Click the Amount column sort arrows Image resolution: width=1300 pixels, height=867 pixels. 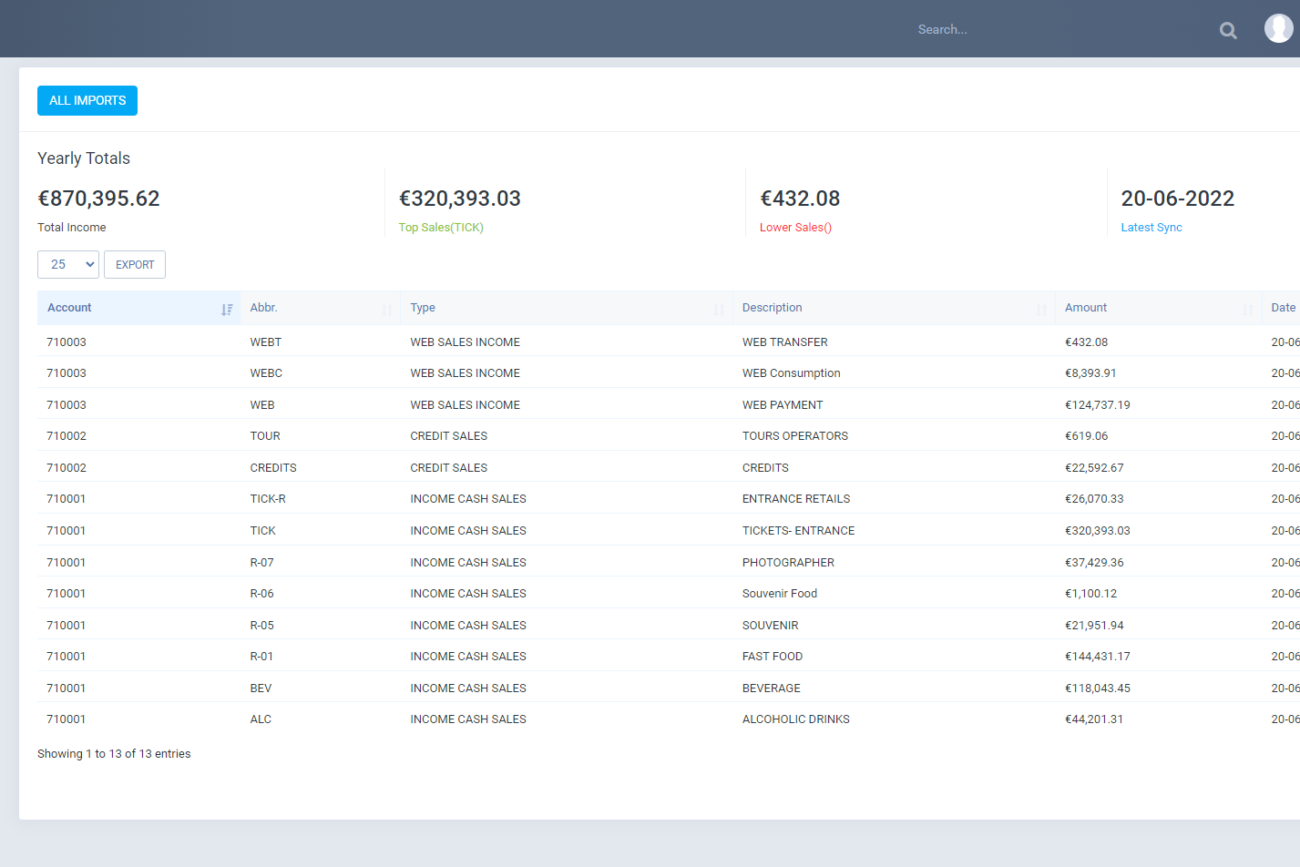pyautogui.click(x=1247, y=309)
